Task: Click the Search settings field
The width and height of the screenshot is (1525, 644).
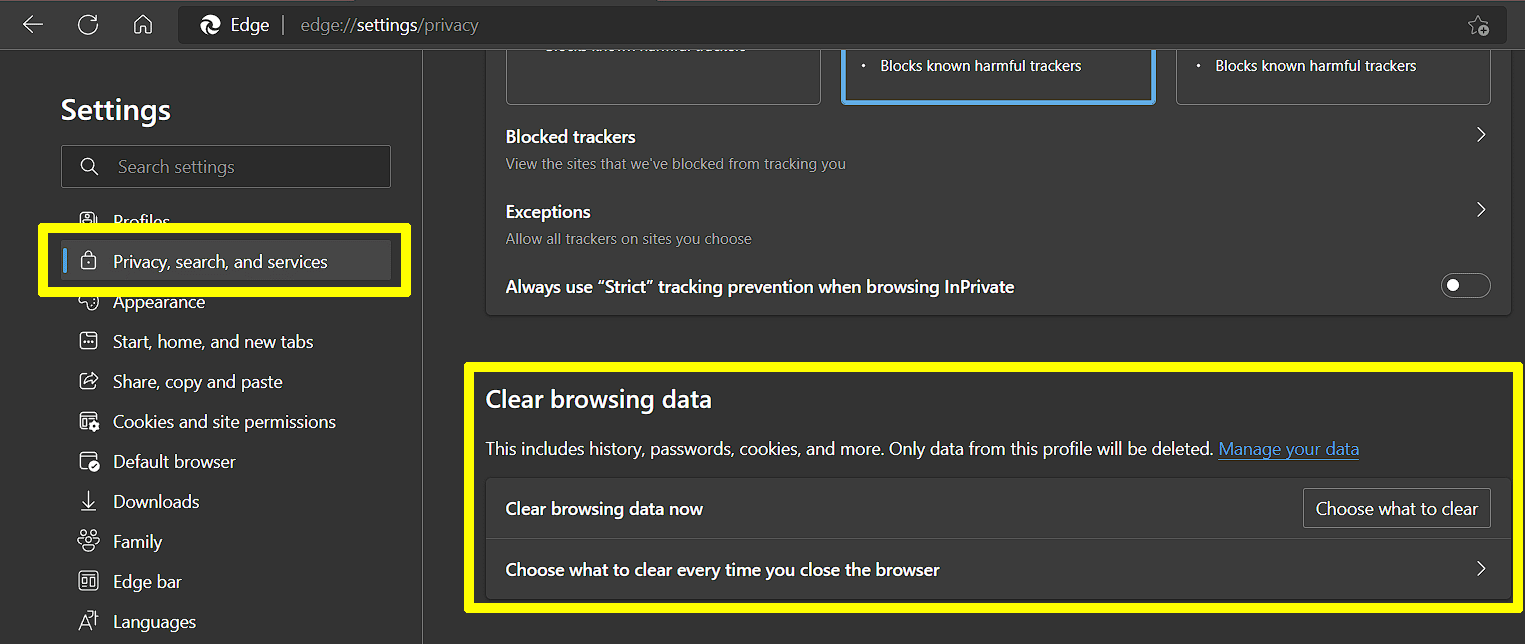Action: pyautogui.click(x=225, y=166)
